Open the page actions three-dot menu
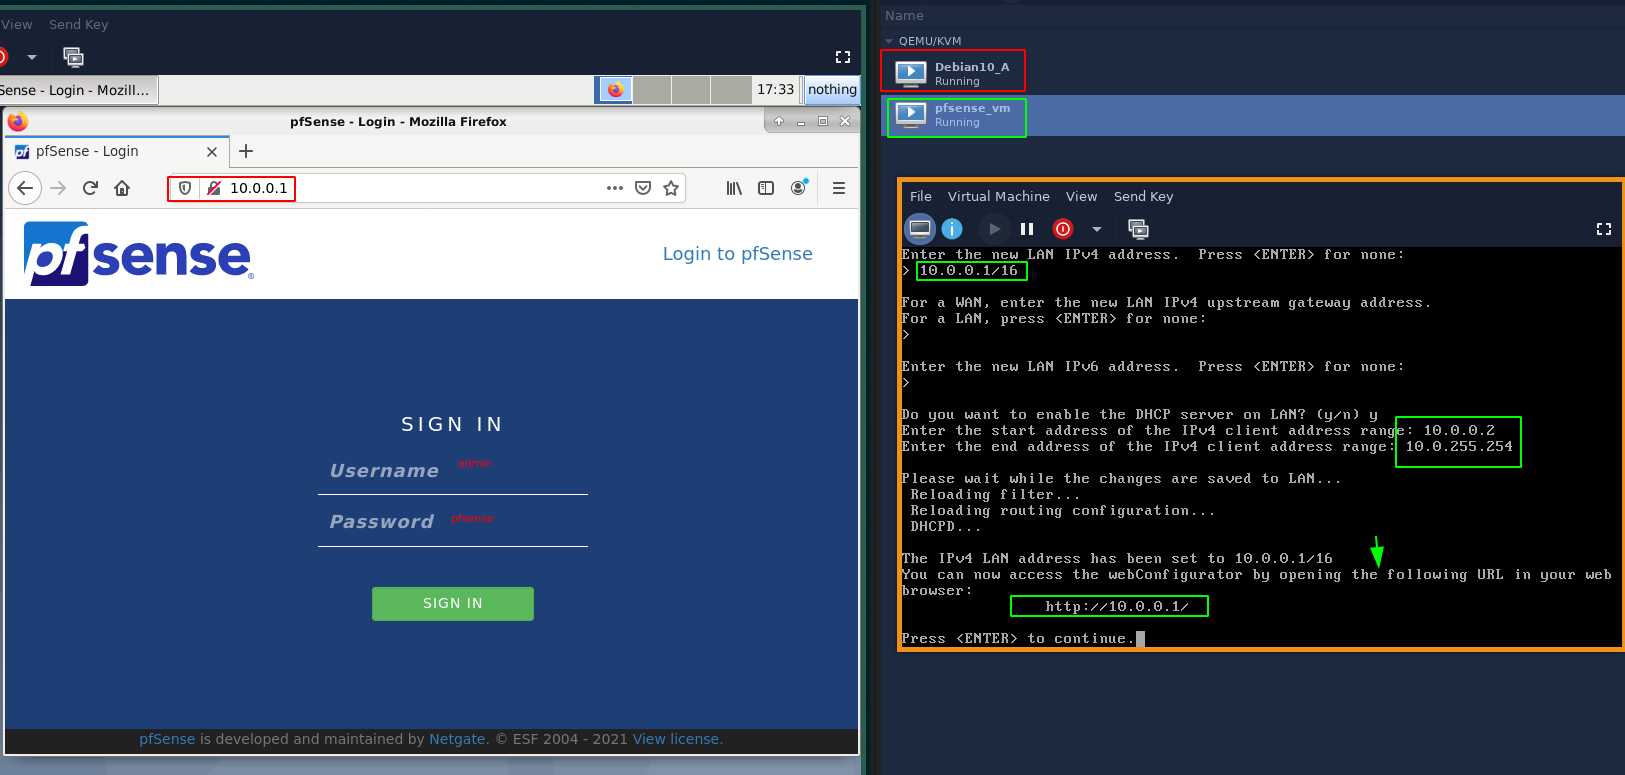Image resolution: width=1625 pixels, height=775 pixels. point(615,188)
